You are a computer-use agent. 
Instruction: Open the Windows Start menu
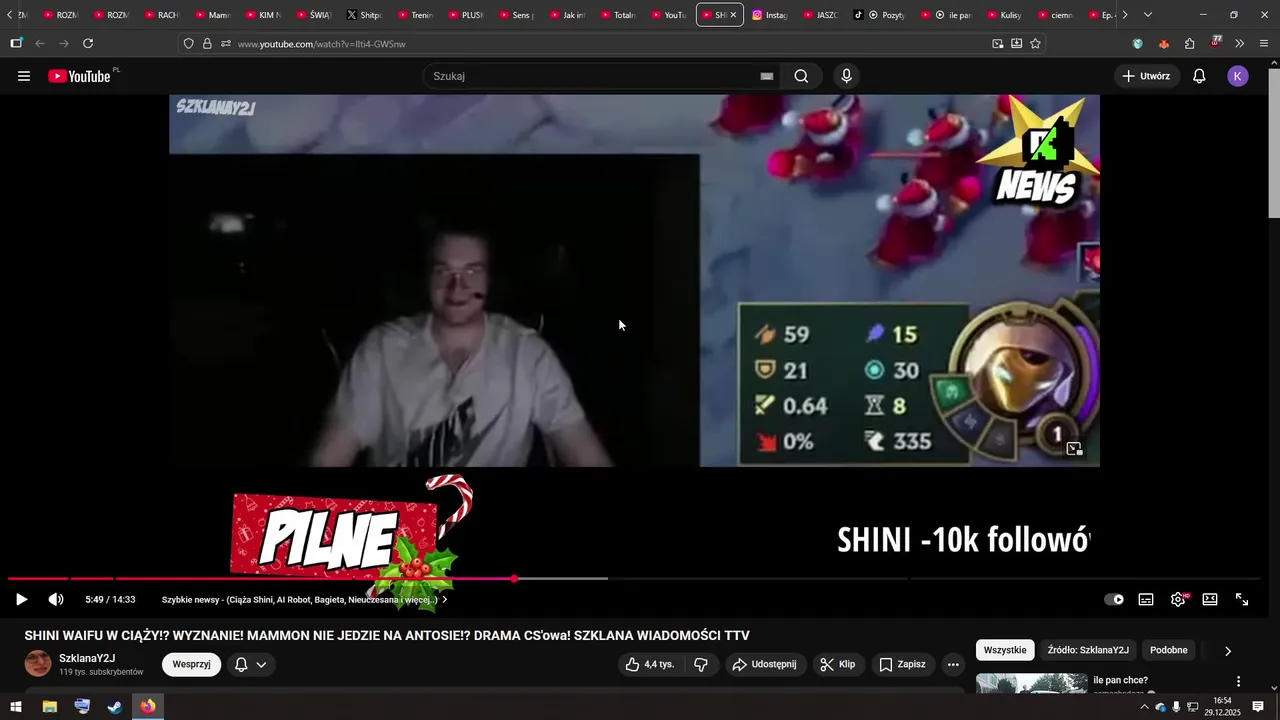click(16, 707)
